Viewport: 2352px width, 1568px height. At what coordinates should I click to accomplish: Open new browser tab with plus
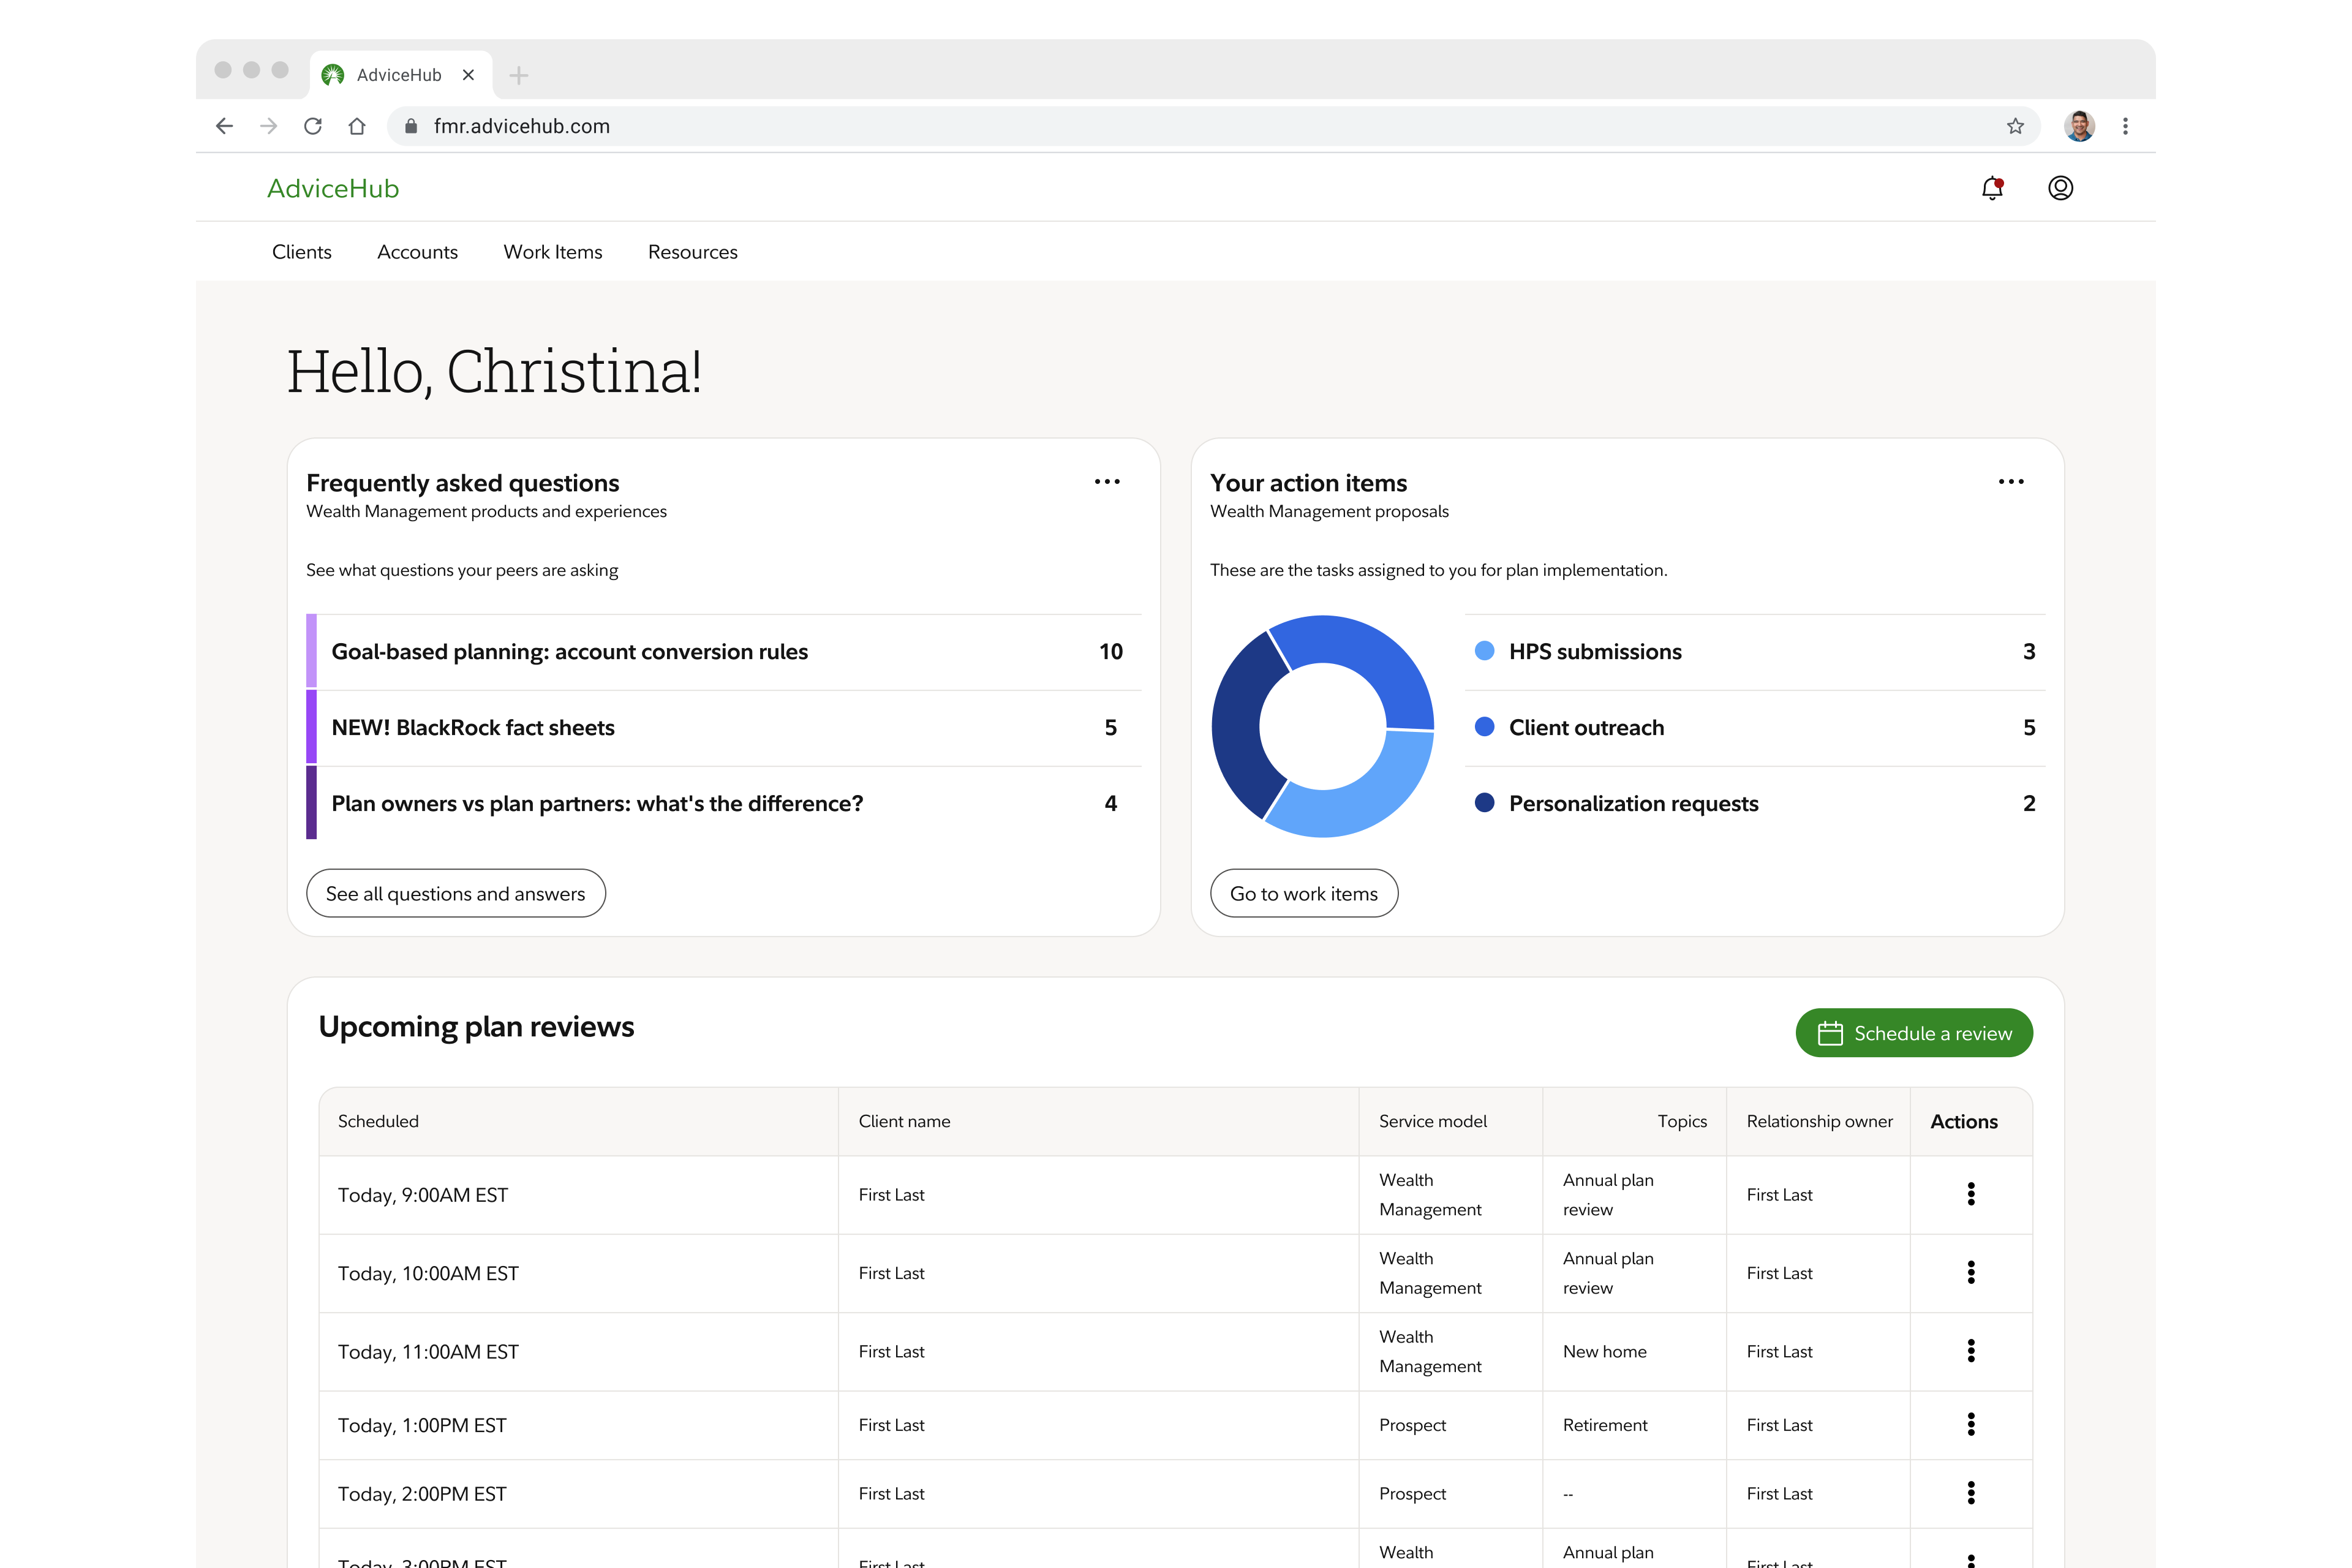(518, 75)
